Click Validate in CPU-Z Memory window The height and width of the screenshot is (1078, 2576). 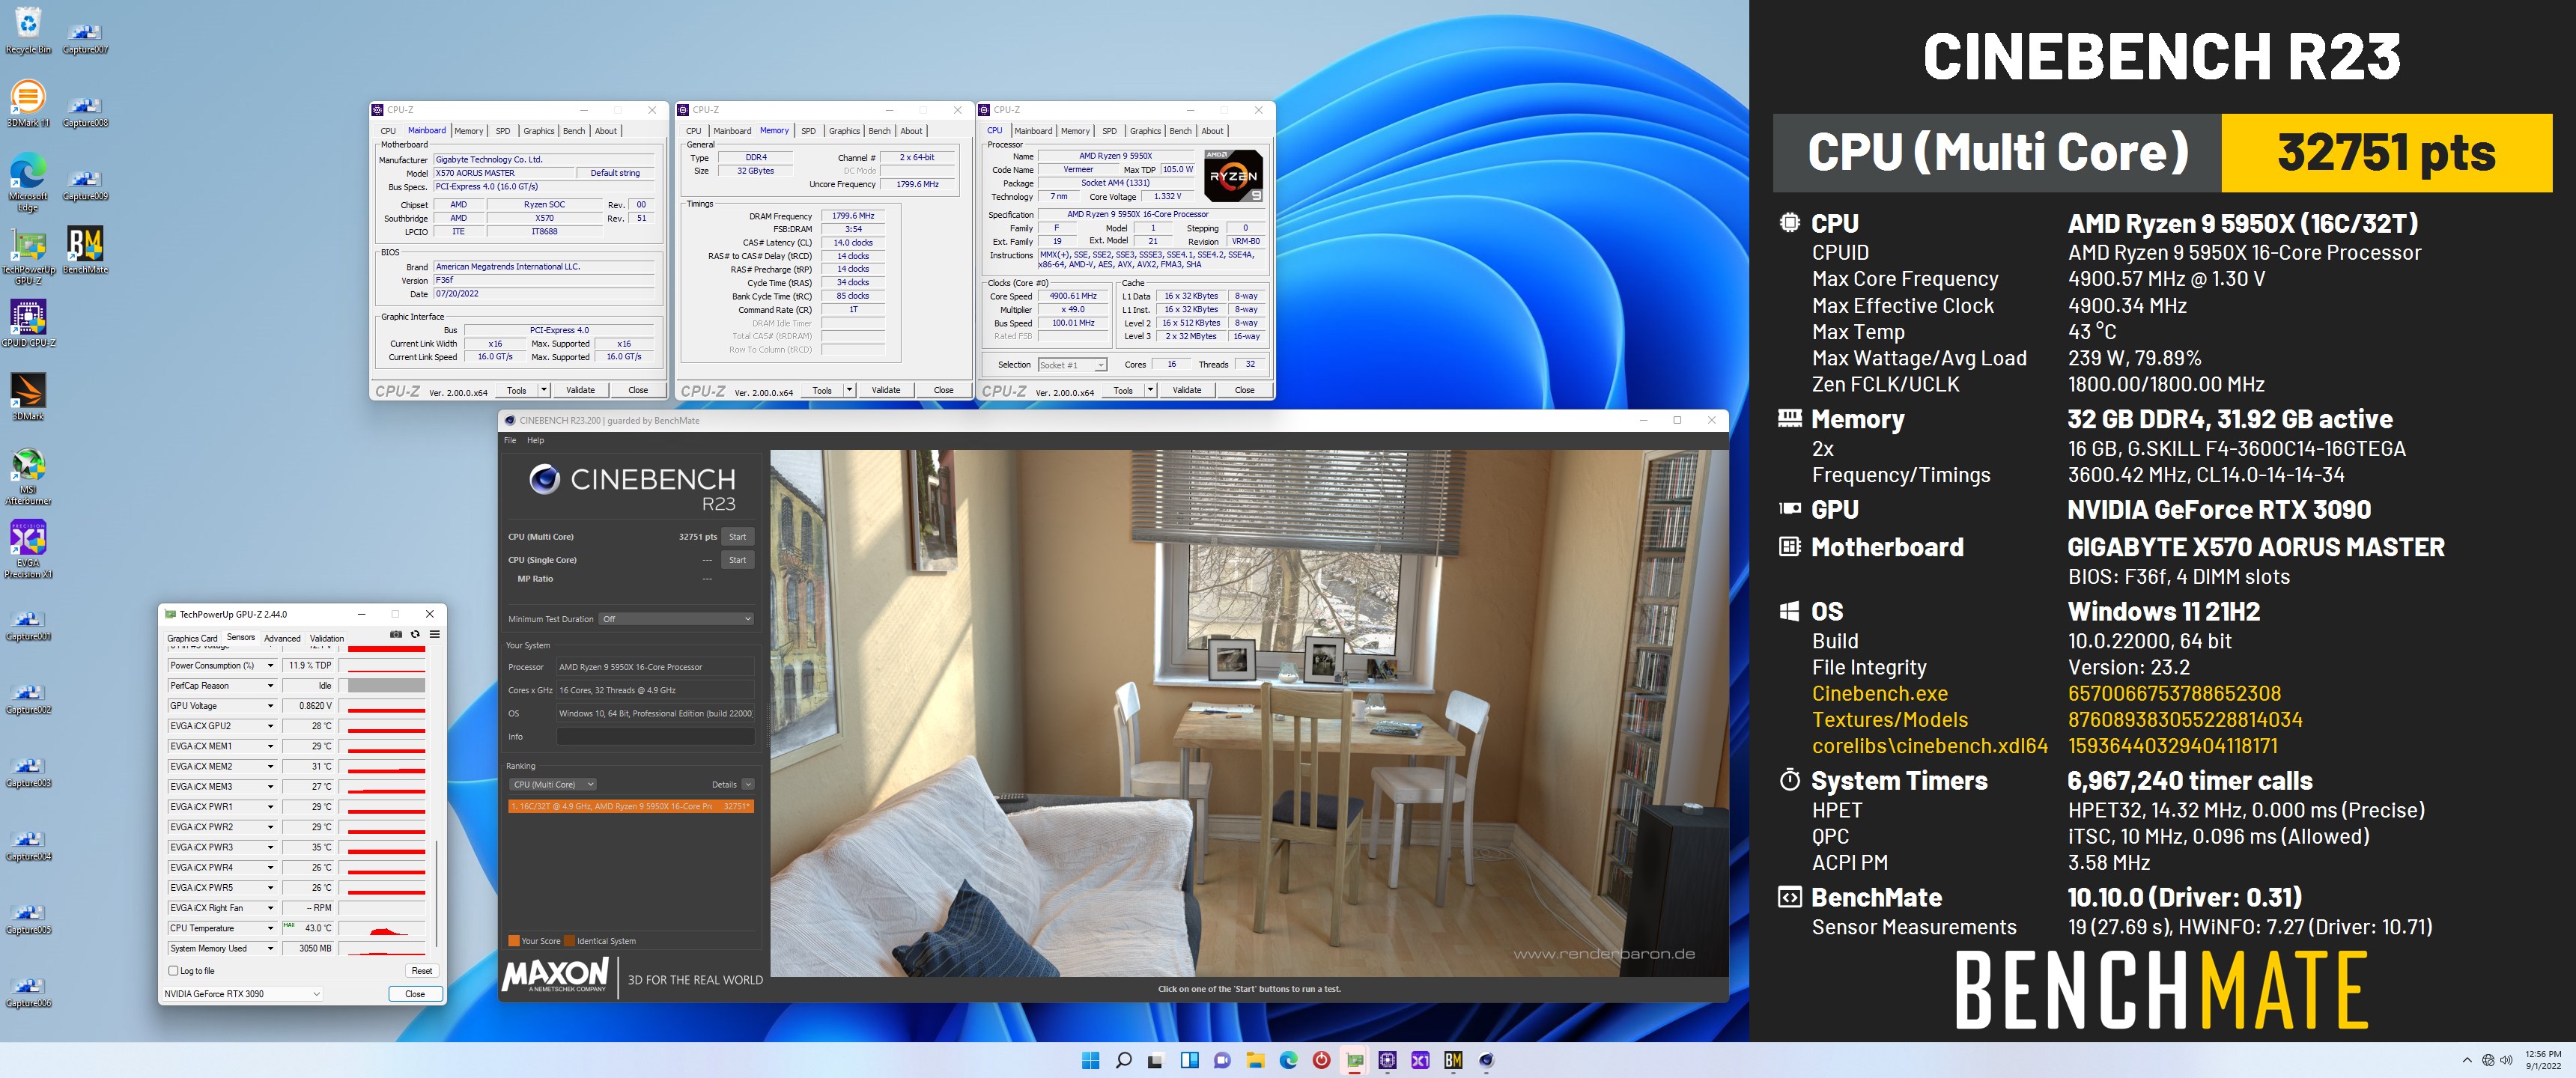pyautogui.click(x=886, y=390)
